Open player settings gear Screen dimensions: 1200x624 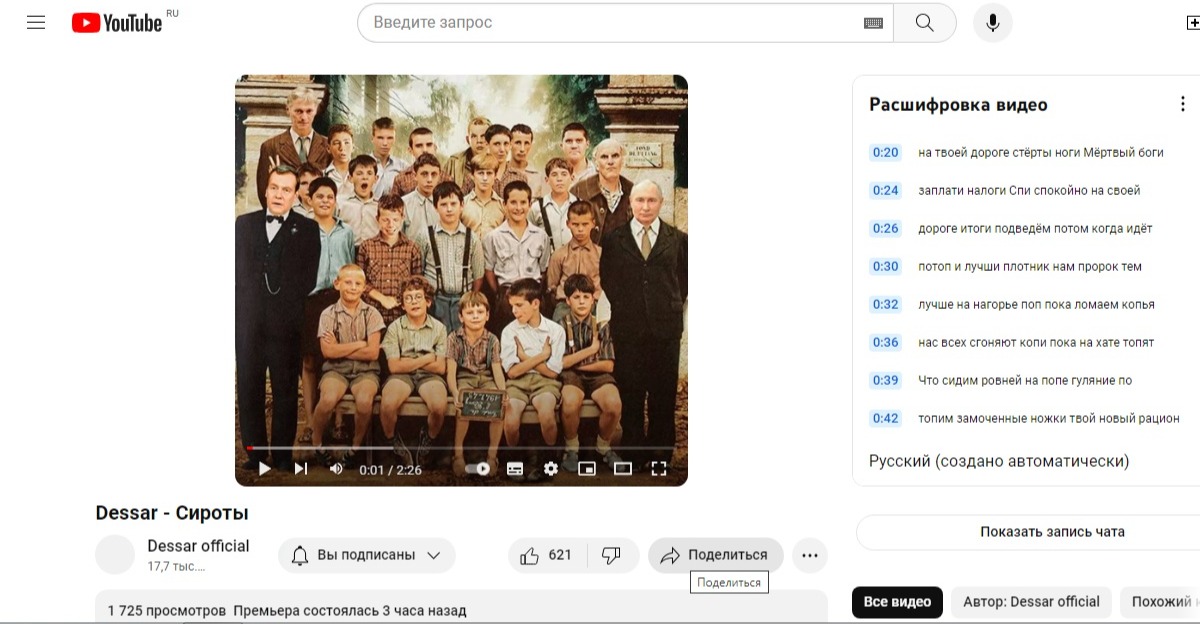[x=551, y=468]
